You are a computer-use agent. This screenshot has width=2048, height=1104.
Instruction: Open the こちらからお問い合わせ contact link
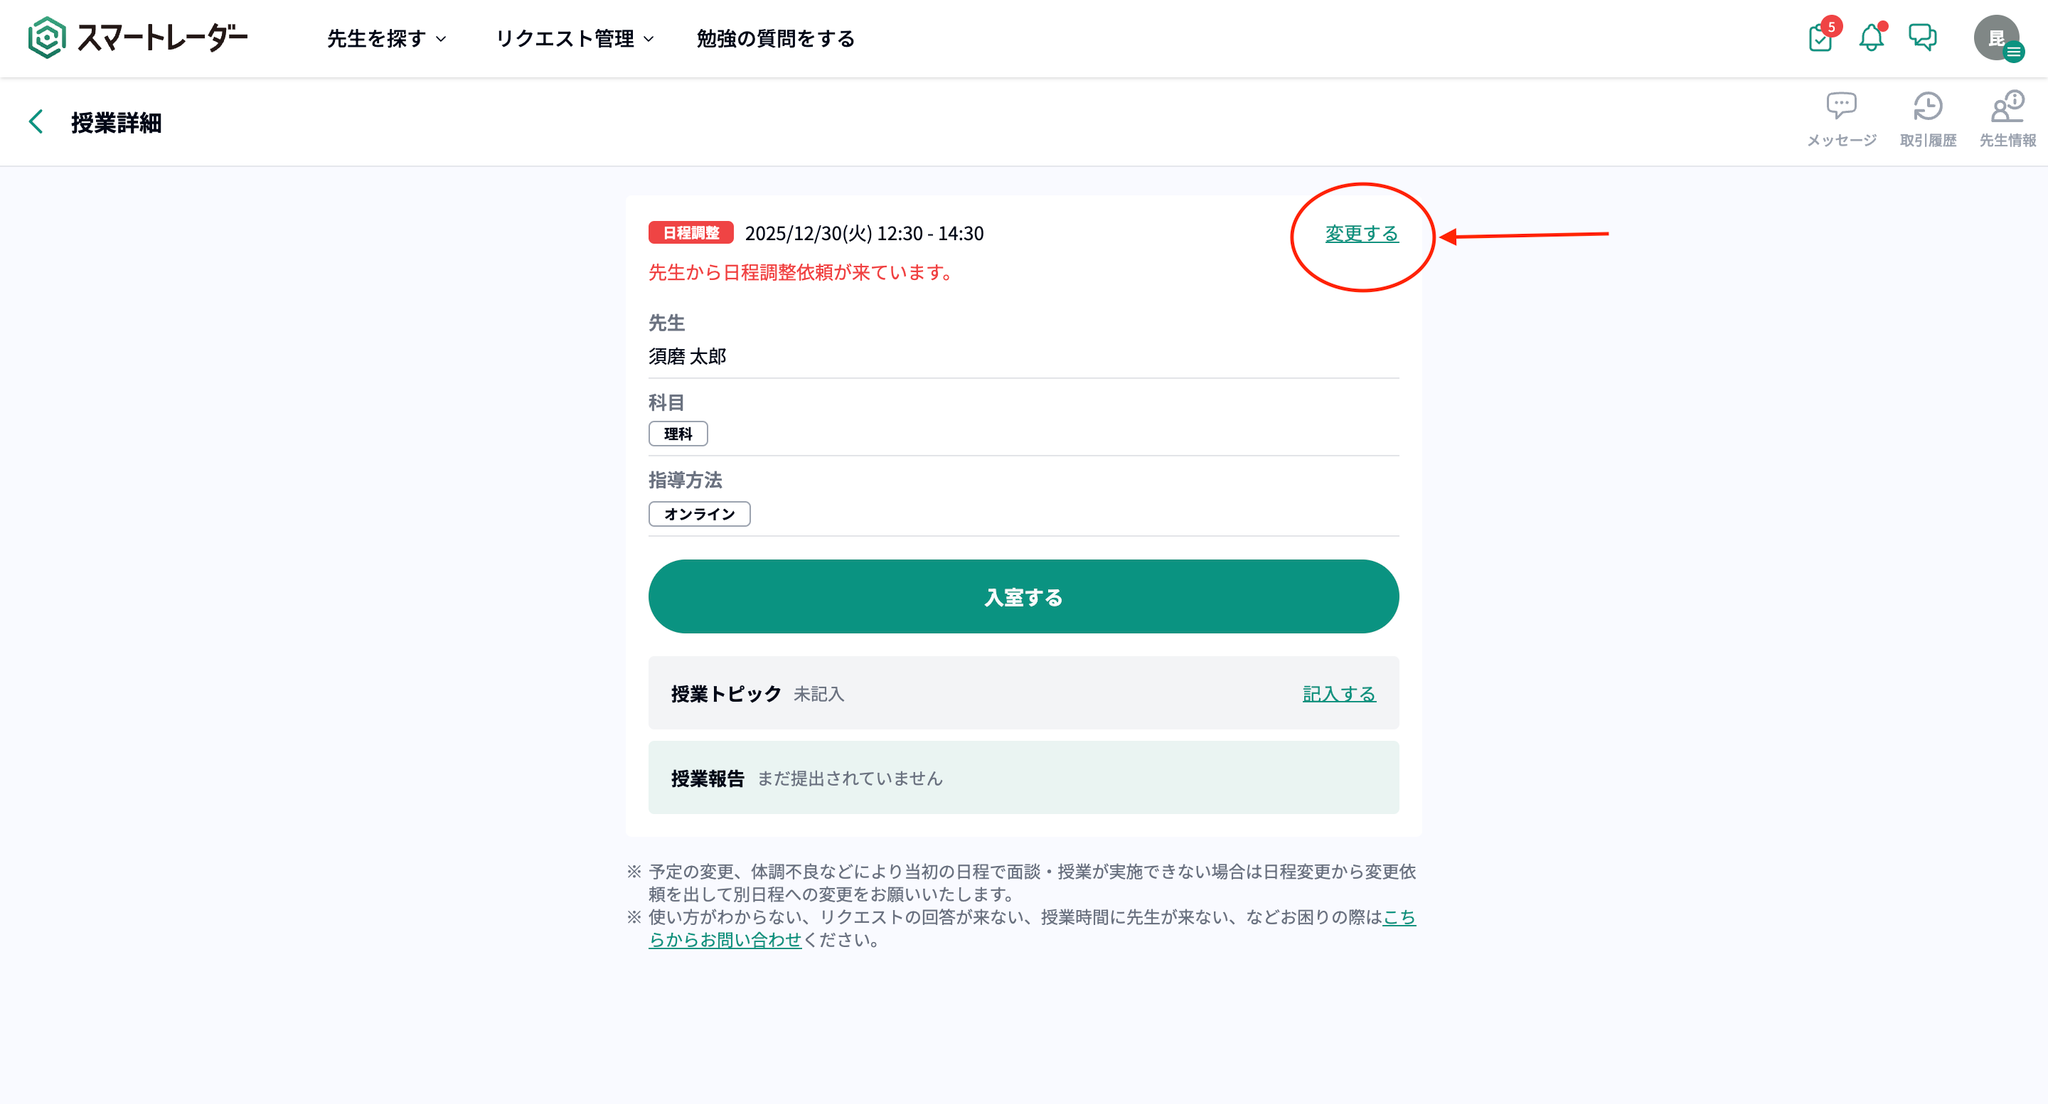[725, 940]
